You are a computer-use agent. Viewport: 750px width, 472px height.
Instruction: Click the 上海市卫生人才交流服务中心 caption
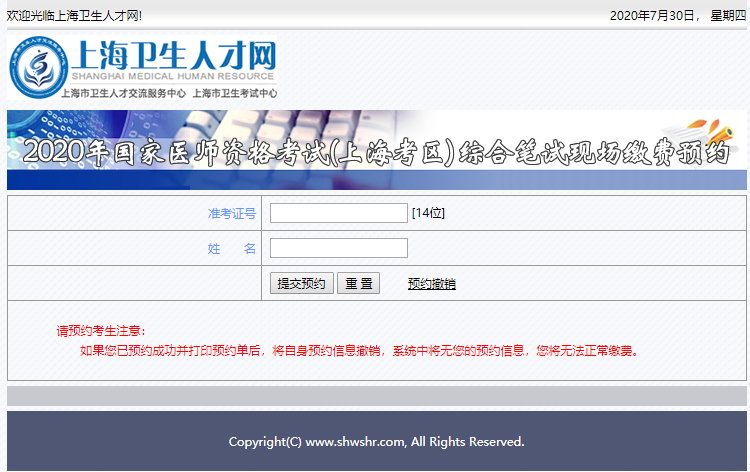click(123, 93)
